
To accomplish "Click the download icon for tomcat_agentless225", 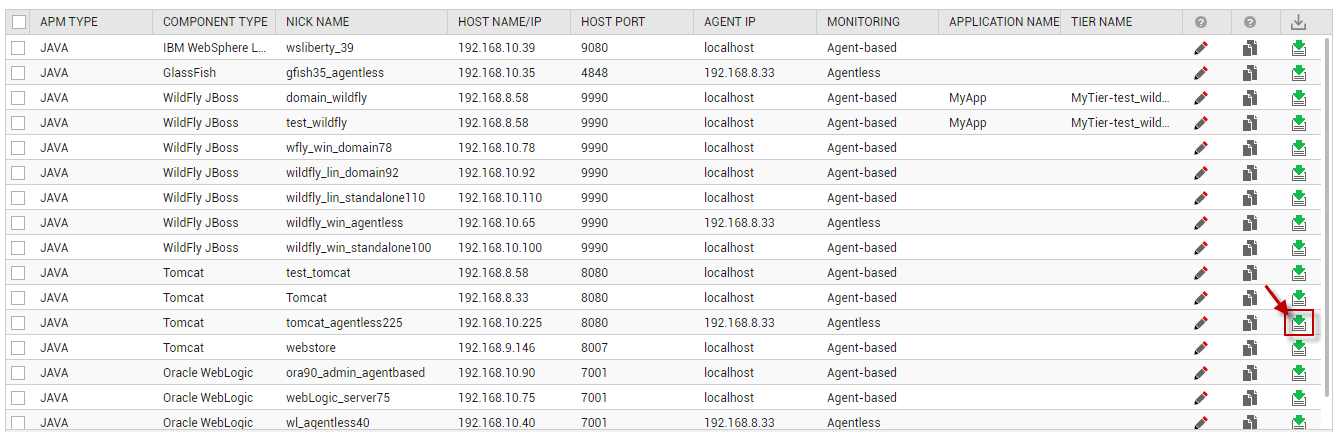I will pos(1298,323).
